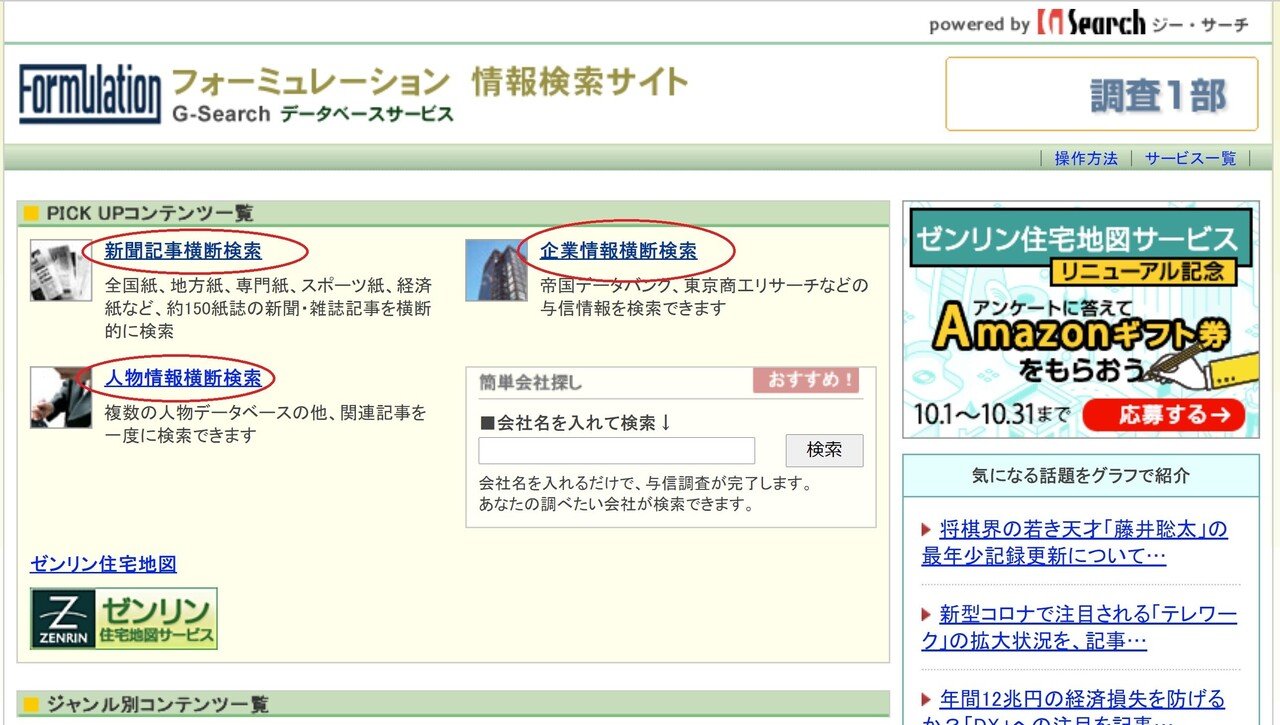Click the company building thumbnail icon
The height and width of the screenshot is (725, 1280).
tap(496, 270)
